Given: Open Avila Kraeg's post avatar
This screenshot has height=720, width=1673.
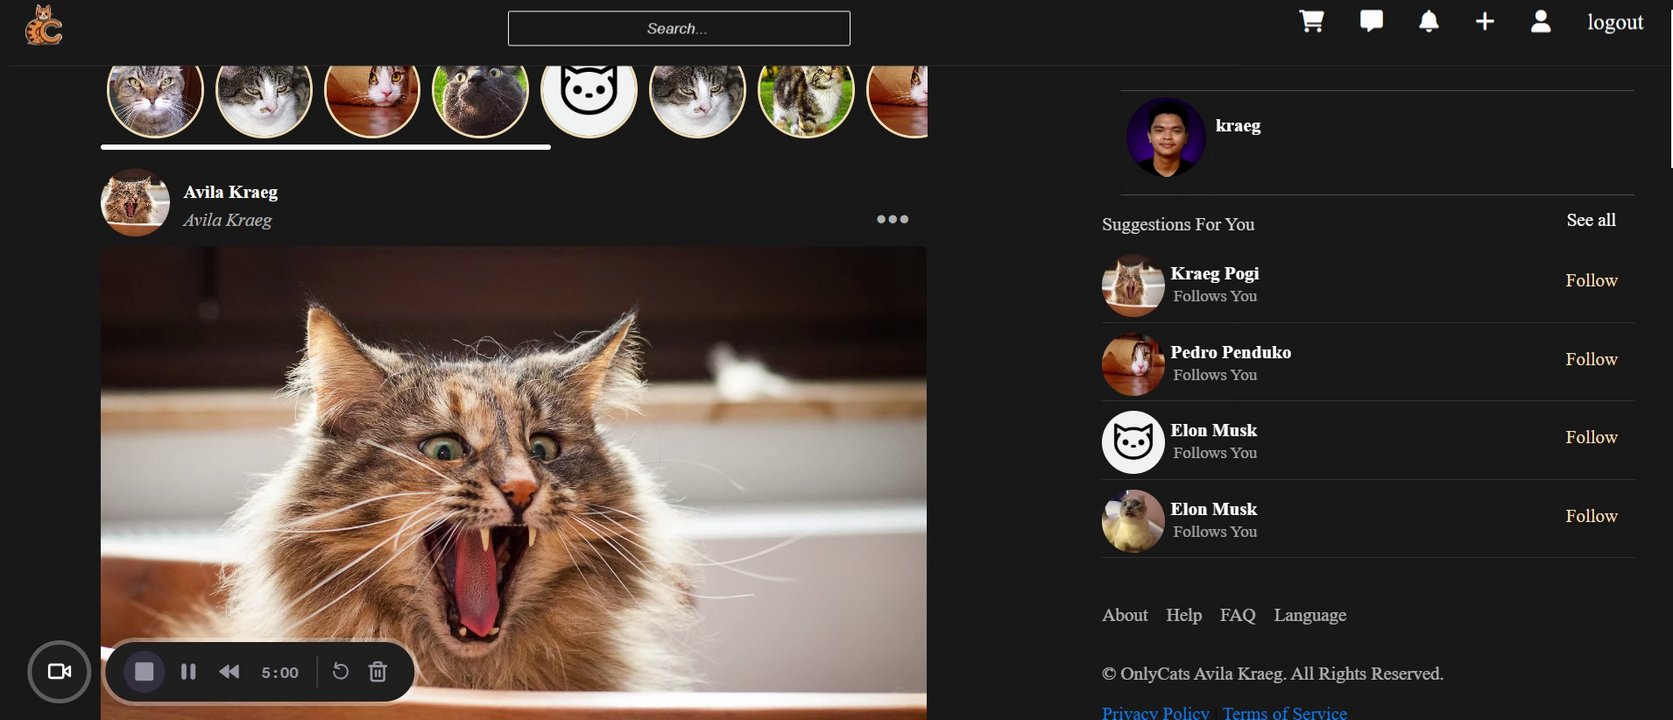Looking at the screenshot, I should pyautogui.click(x=135, y=202).
